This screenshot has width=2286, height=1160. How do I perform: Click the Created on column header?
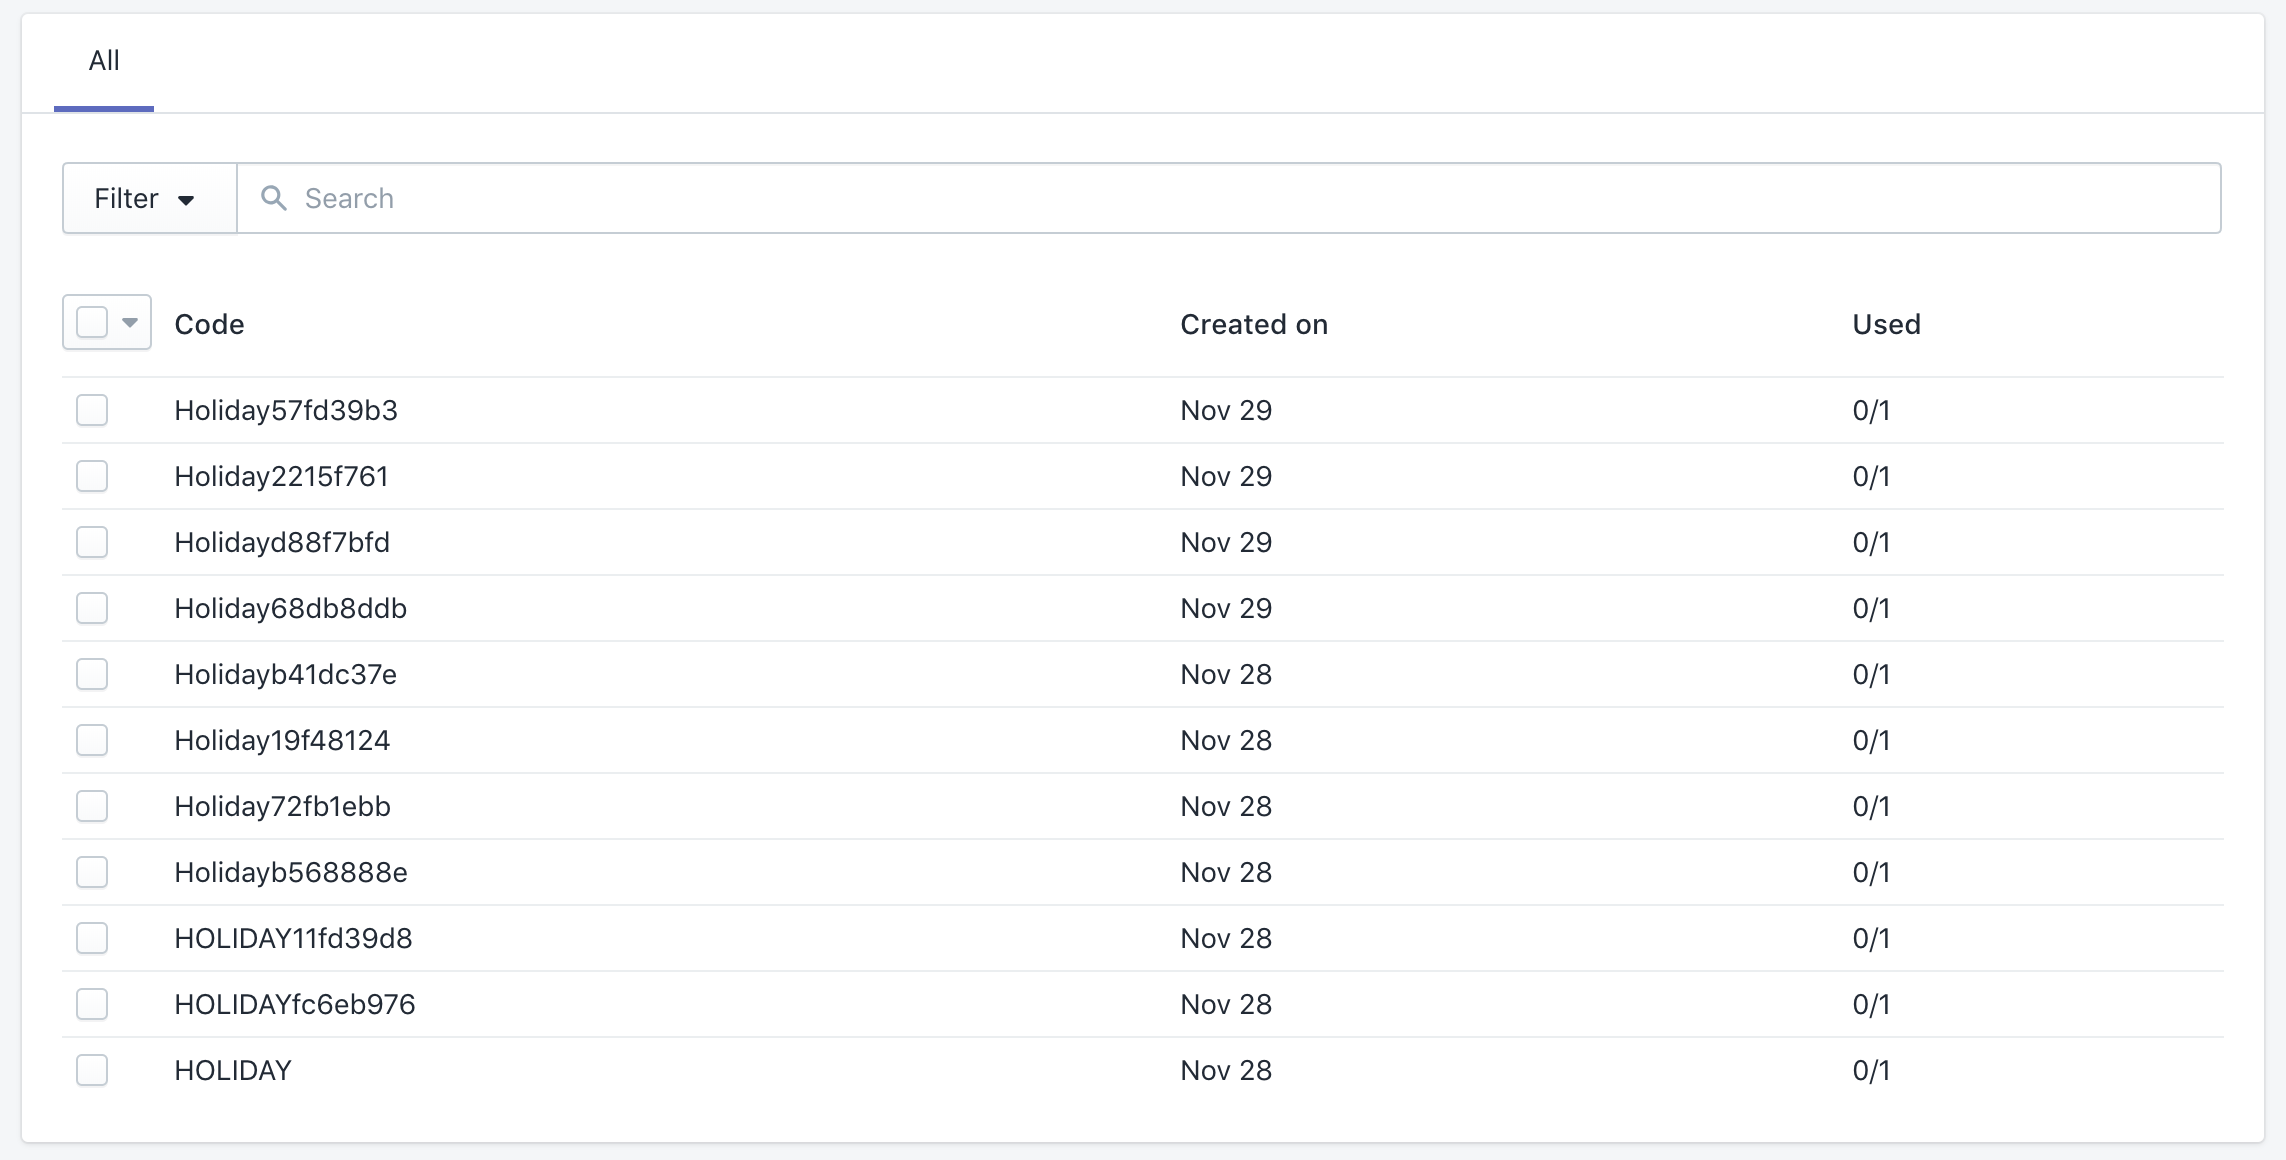(1254, 324)
